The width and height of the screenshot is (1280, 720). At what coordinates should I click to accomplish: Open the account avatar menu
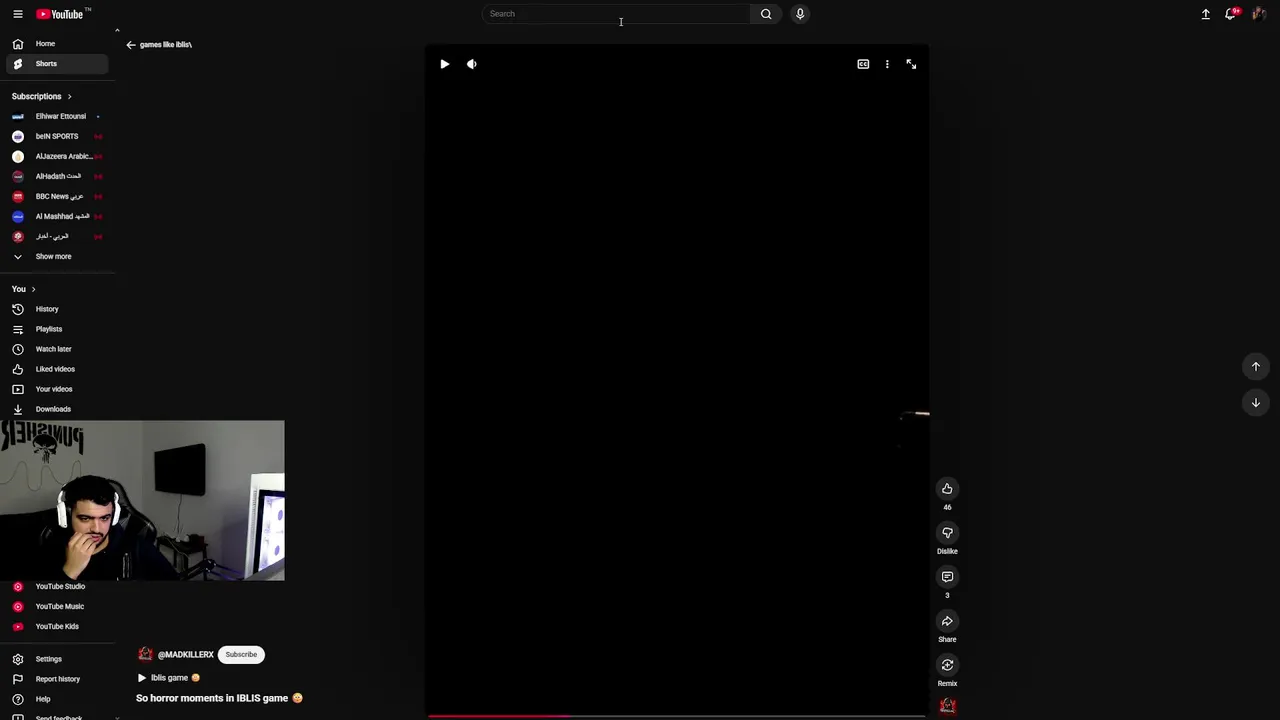pos(1259,14)
